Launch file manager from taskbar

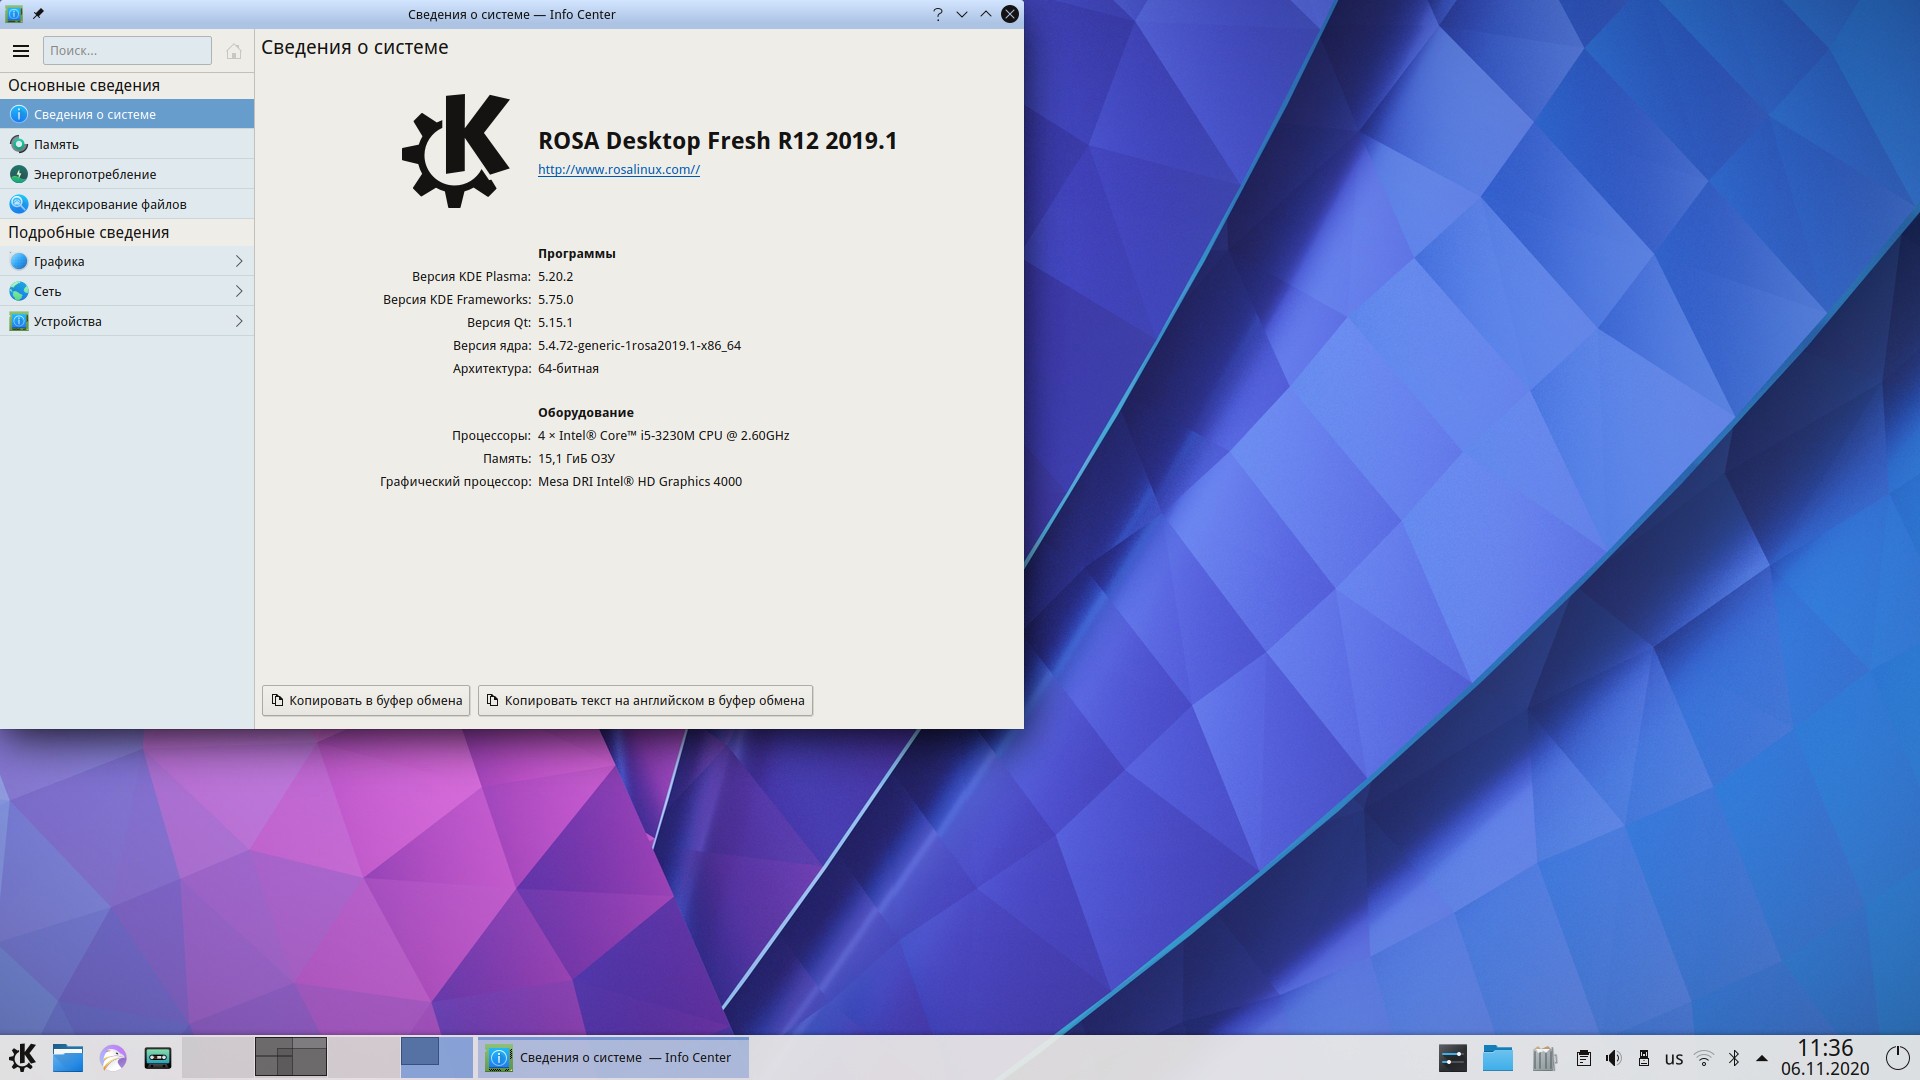[67, 1057]
